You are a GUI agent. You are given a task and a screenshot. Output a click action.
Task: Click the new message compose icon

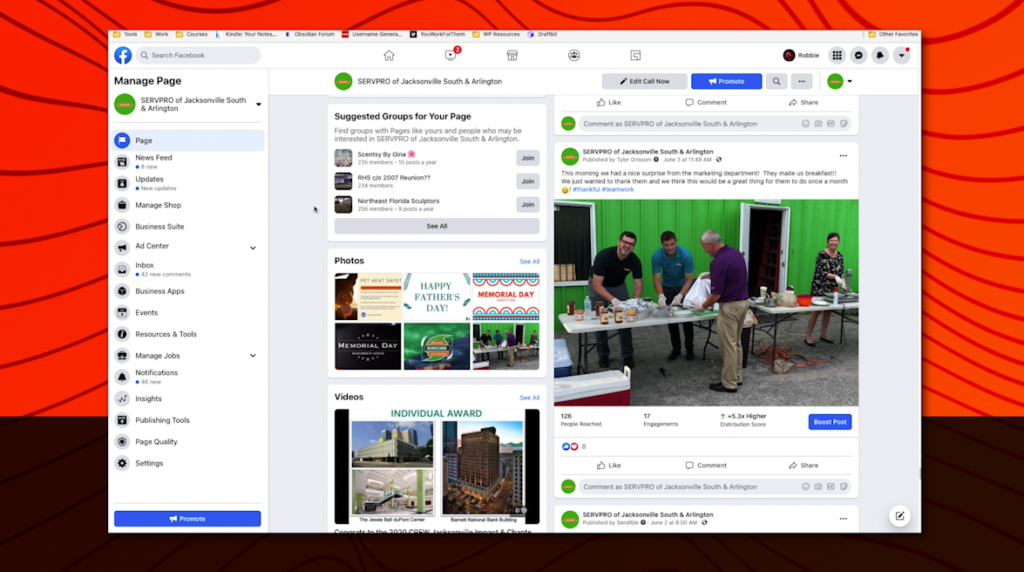coord(899,516)
